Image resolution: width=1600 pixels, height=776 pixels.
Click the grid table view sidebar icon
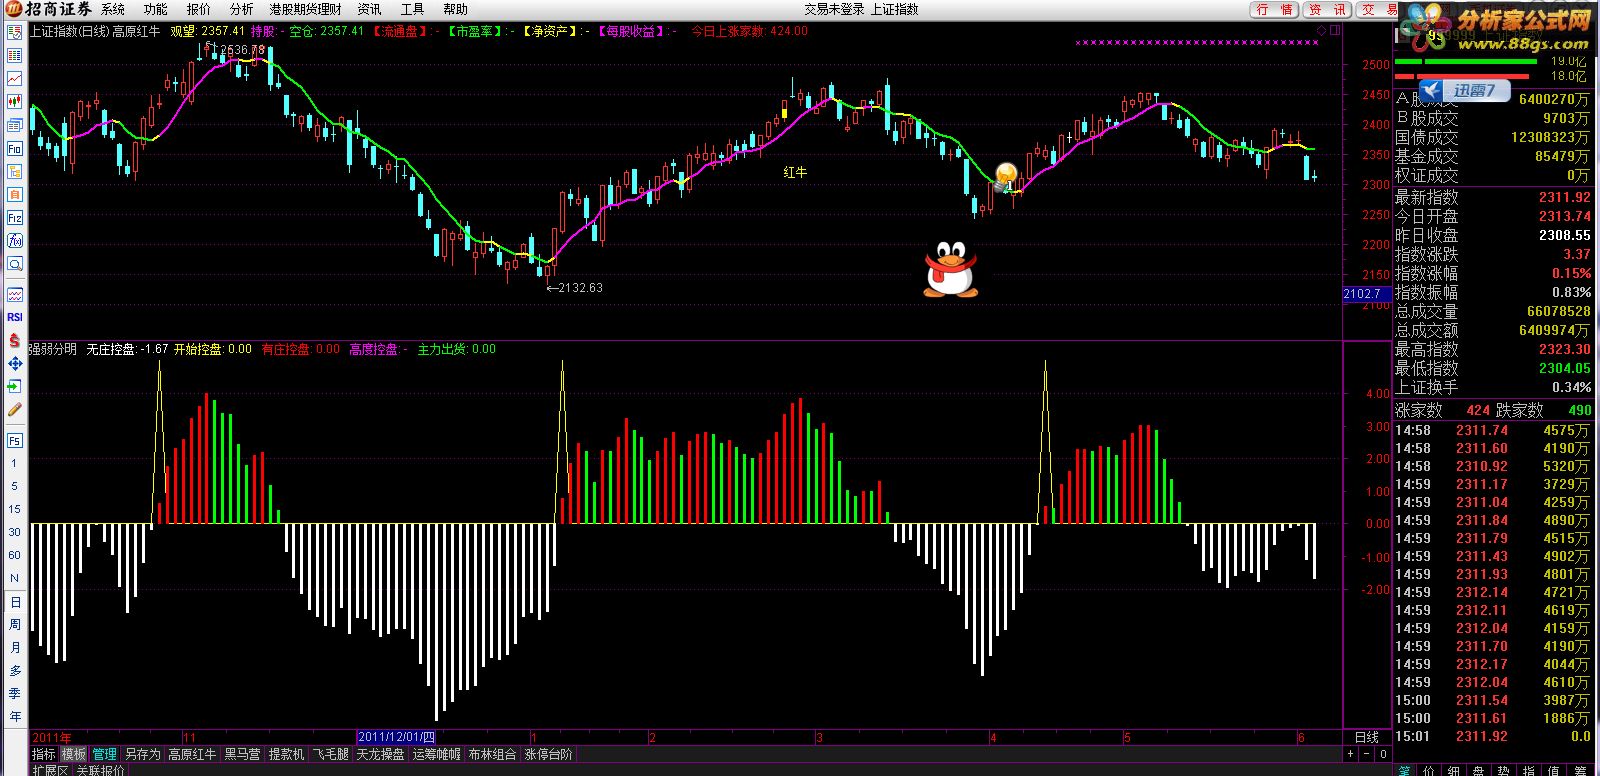point(15,55)
